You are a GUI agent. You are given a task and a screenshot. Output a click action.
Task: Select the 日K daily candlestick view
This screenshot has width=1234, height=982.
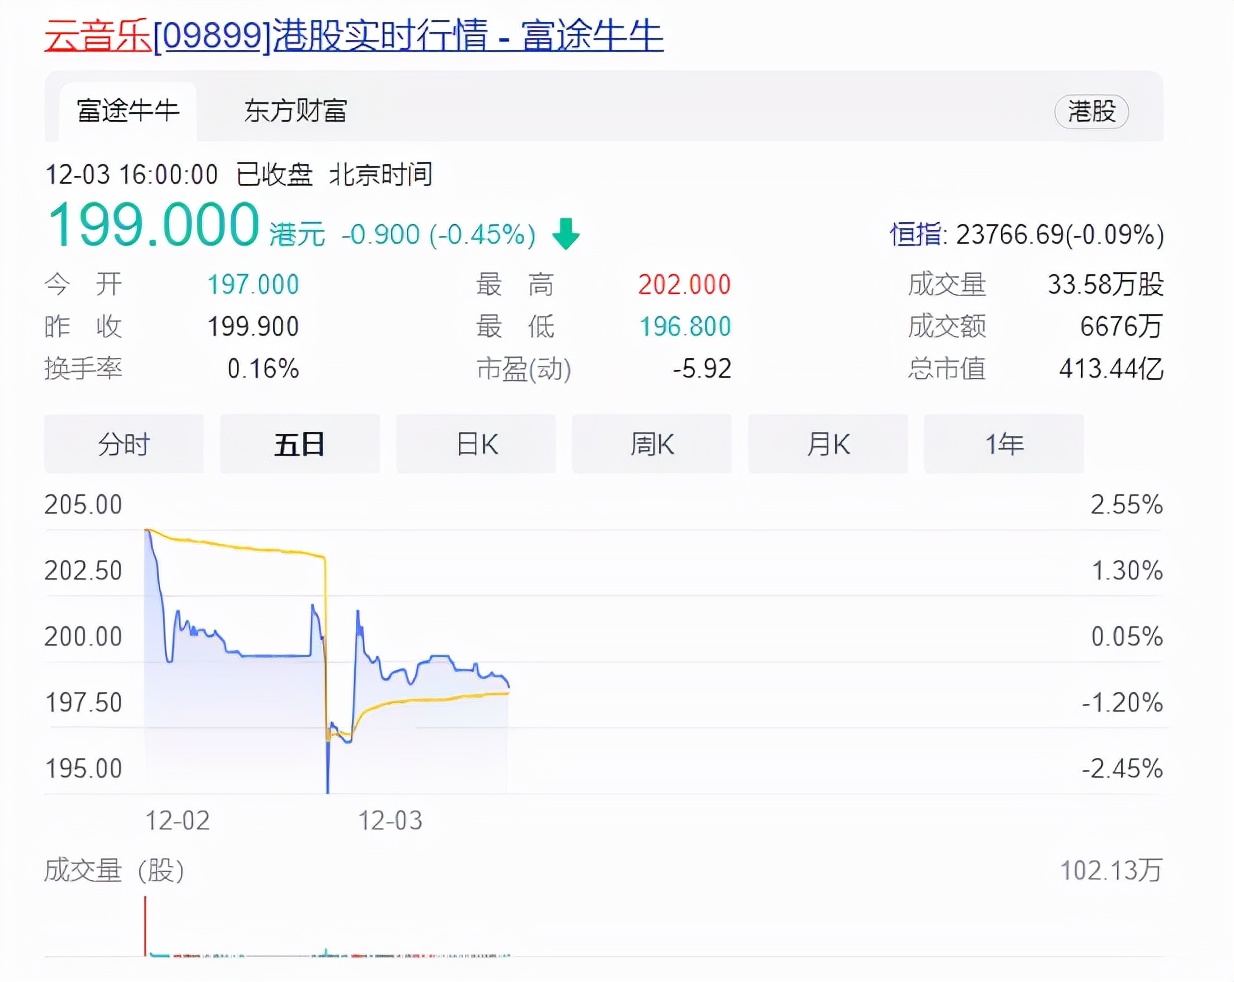pyautogui.click(x=475, y=444)
